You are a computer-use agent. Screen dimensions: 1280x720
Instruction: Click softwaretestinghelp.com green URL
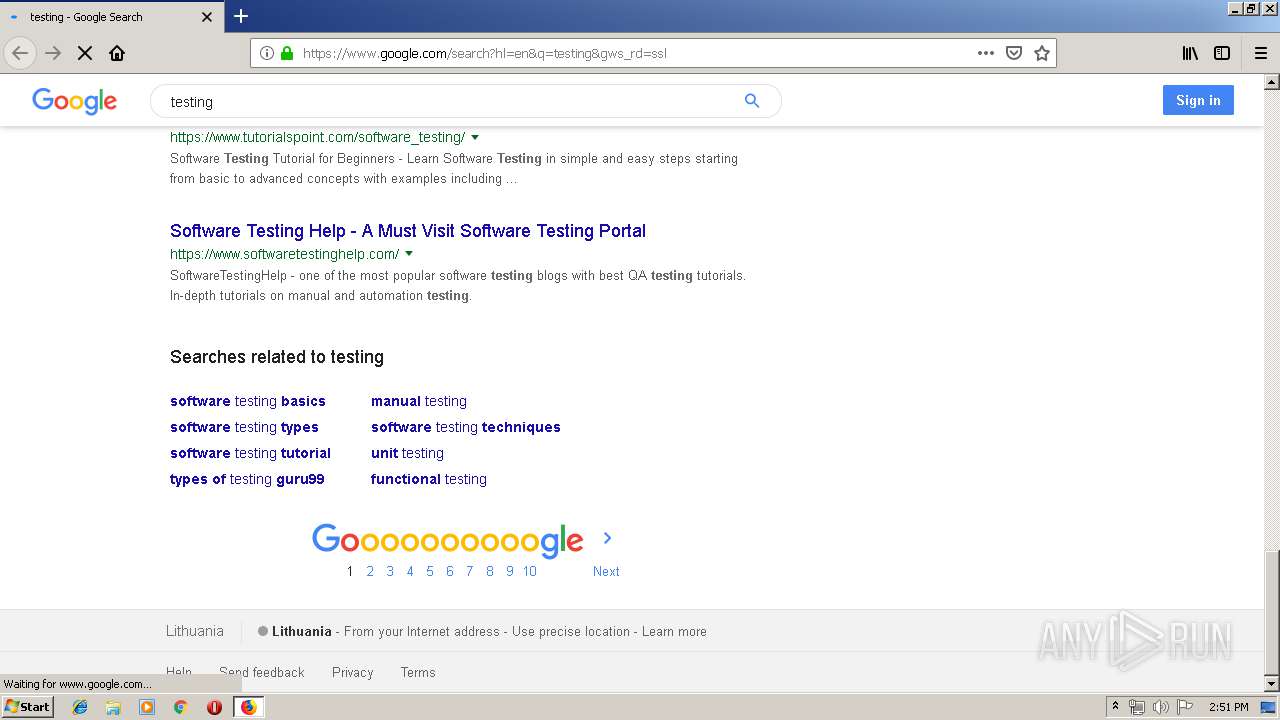285,254
